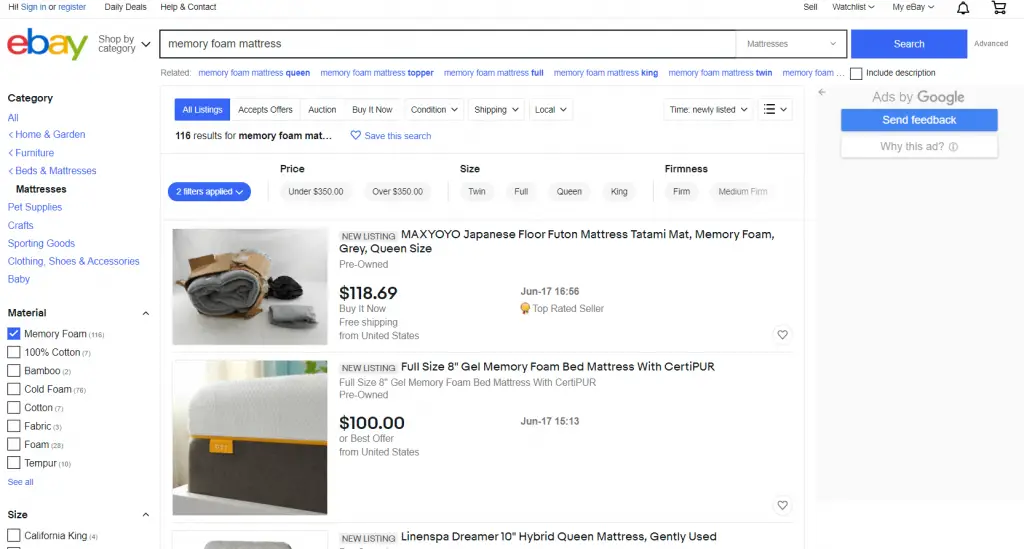This screenshot has height=549, width=1024.
Task: Open the Condition filter dropdown
Action: pyautogui.click(x=434, y=110)
